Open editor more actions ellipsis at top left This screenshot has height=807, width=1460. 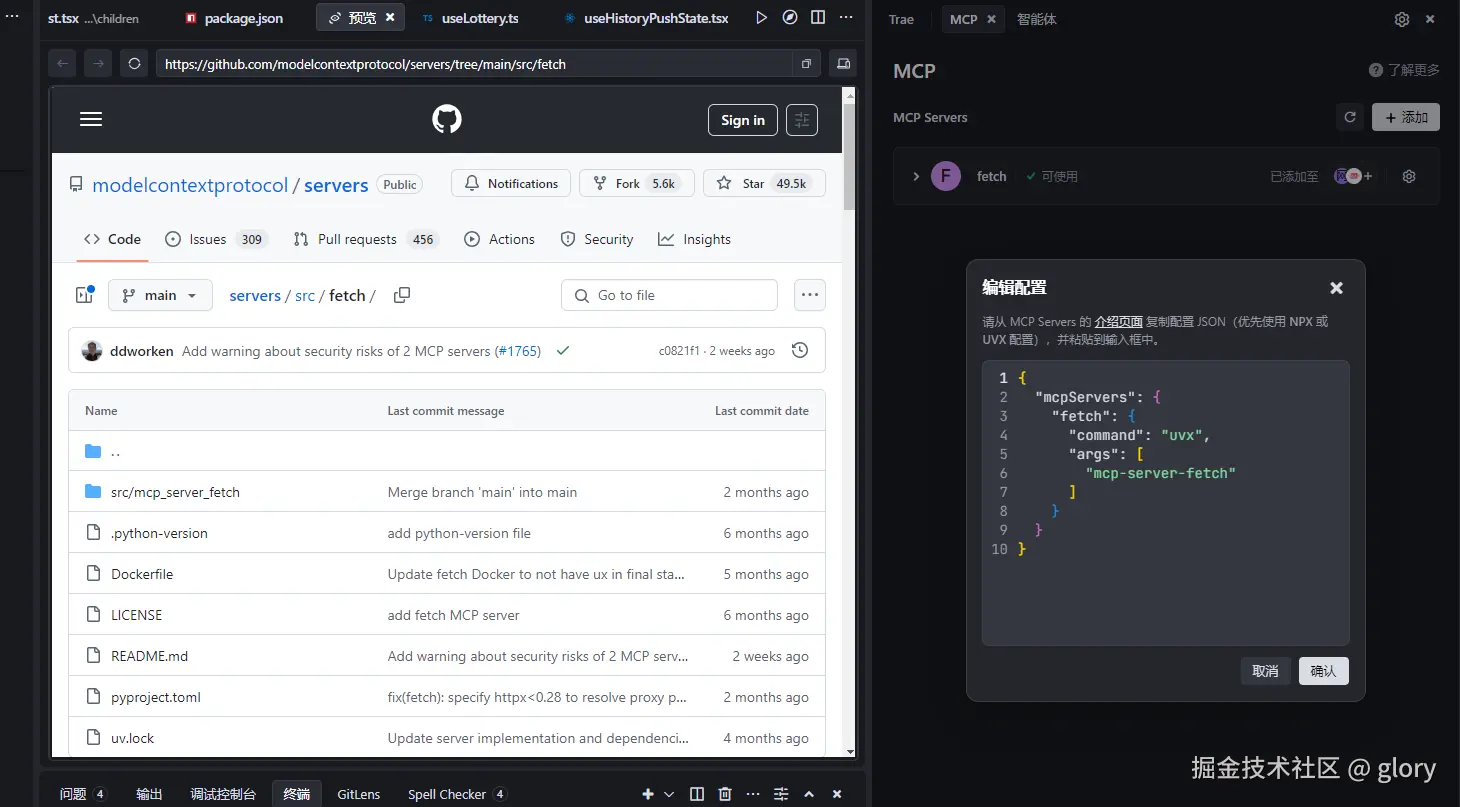tap(12, 18)
